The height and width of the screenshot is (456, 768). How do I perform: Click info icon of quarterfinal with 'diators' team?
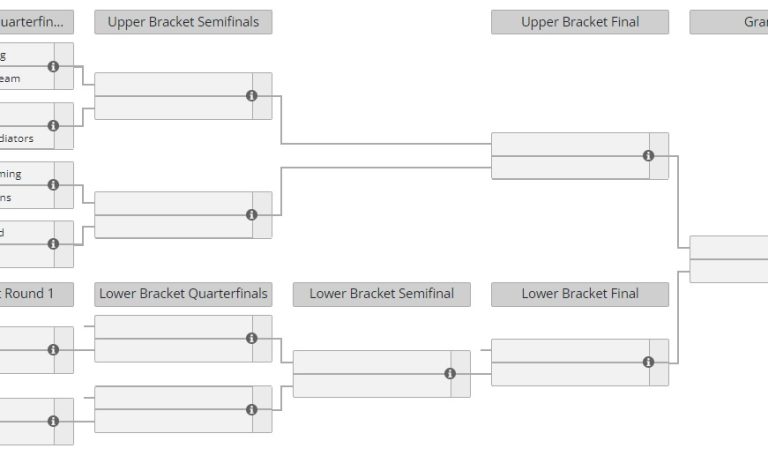[53, 126]
